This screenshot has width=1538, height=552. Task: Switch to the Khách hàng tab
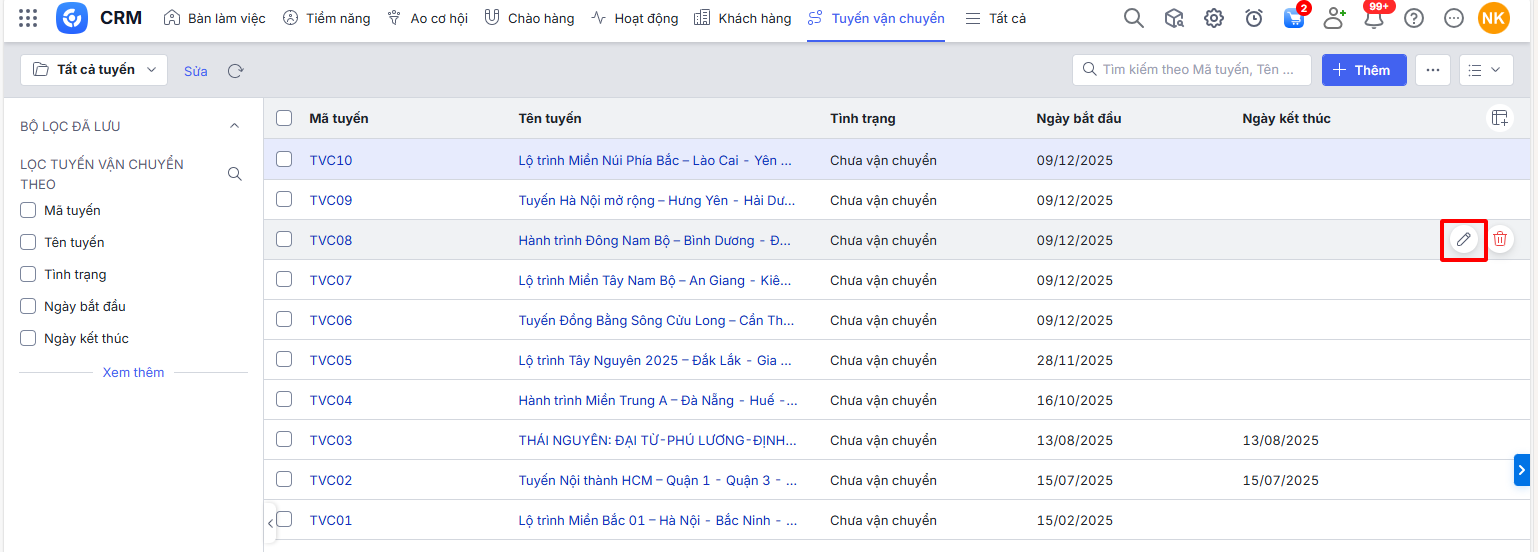[742, 18]
